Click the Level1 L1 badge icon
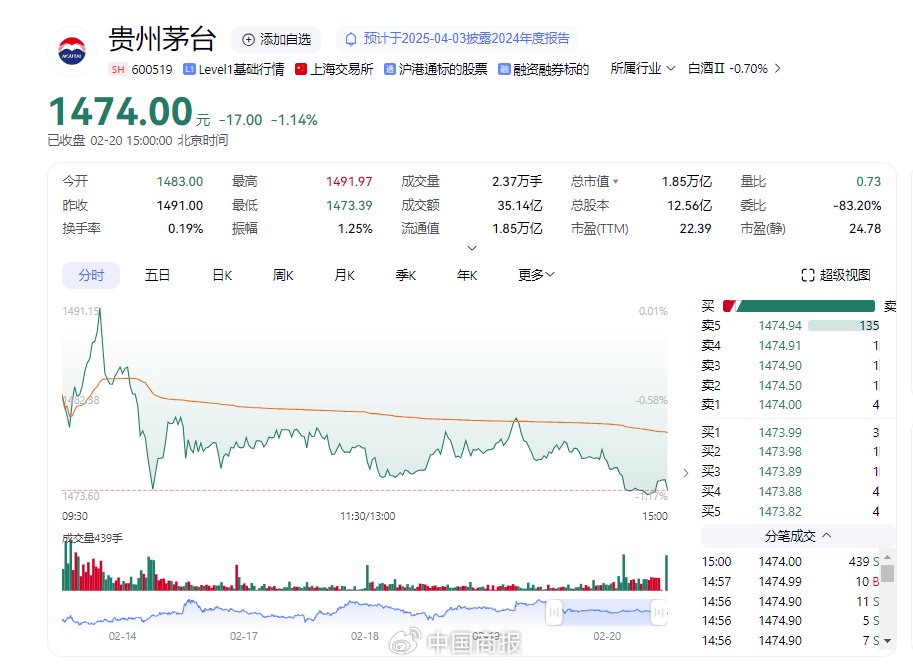 [x=189, y=69]
